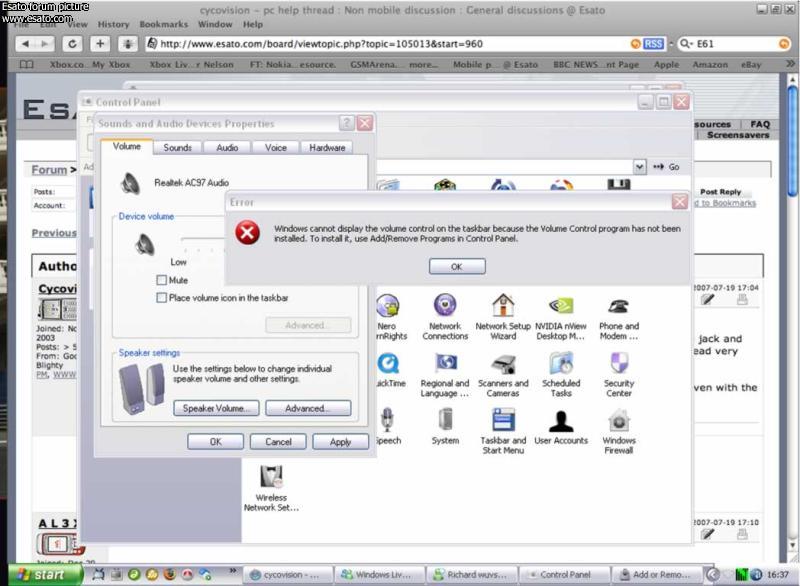The image size is (800, 586).
Task: Switch to Add or Remove taskbar button
Action: pos(658,575)
